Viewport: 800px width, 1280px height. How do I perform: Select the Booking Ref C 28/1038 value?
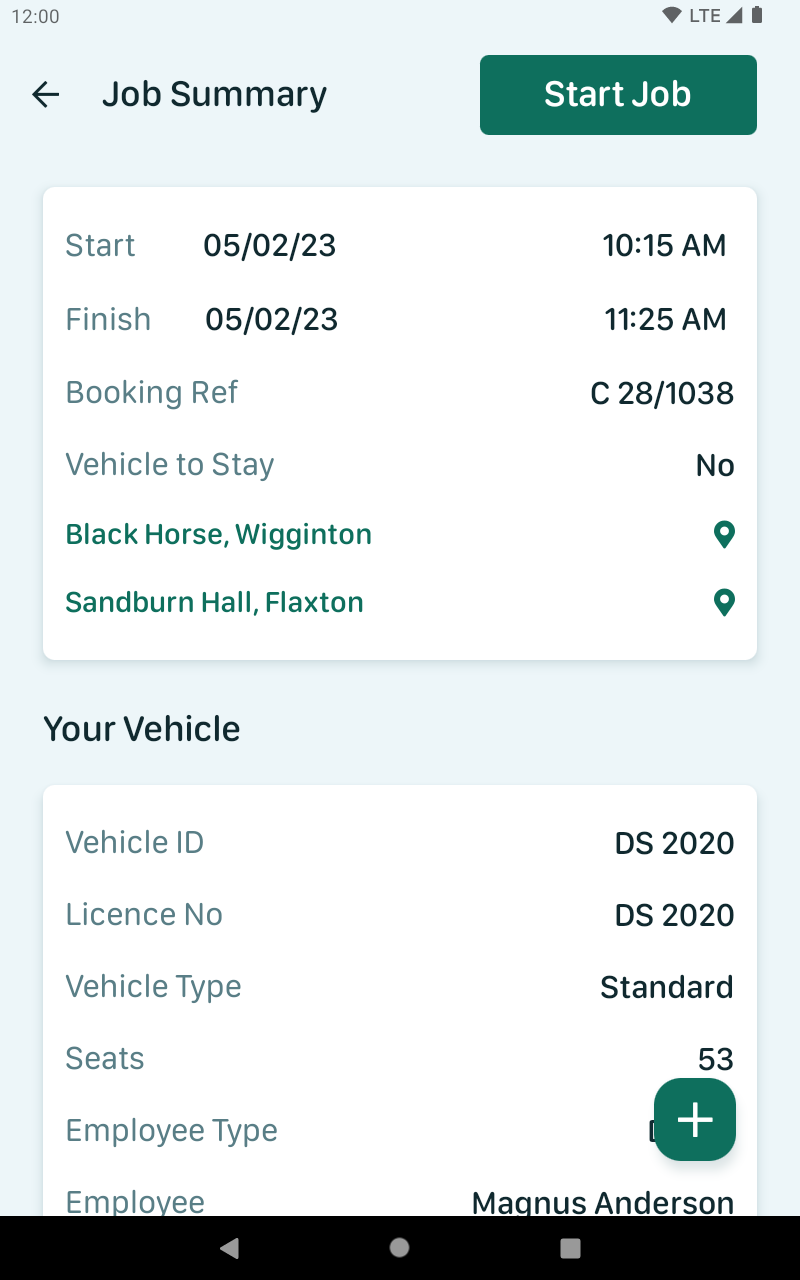662,393
